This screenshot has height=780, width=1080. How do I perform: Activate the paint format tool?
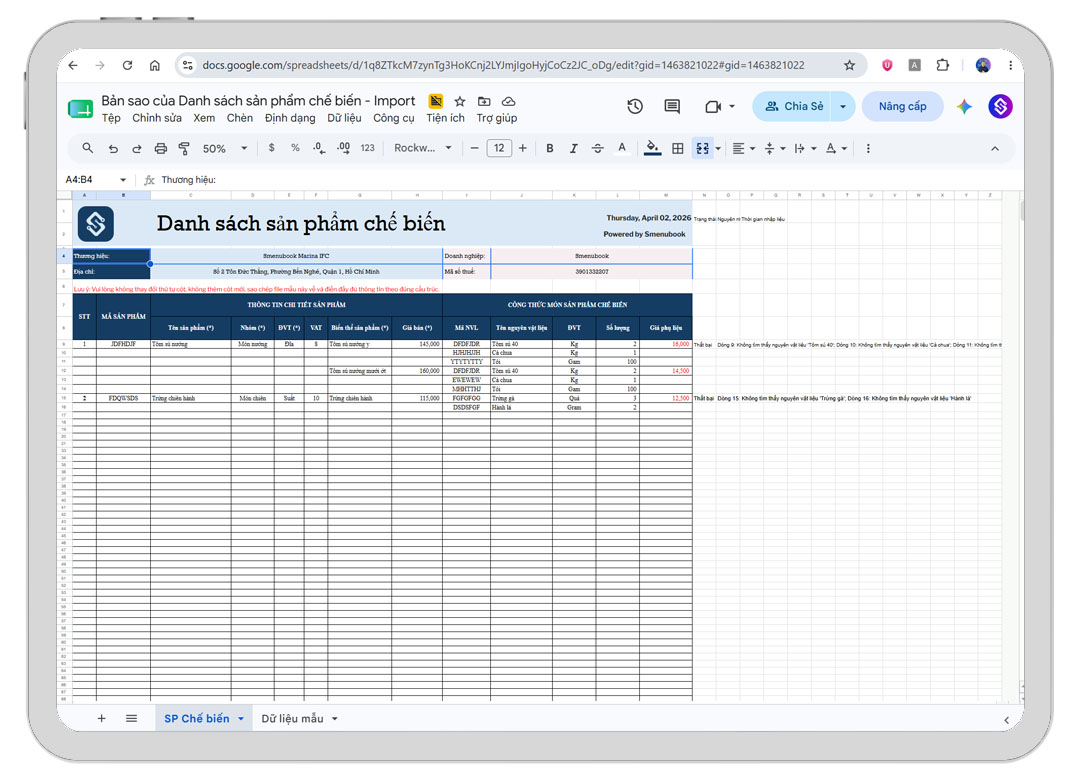[184, 148]
